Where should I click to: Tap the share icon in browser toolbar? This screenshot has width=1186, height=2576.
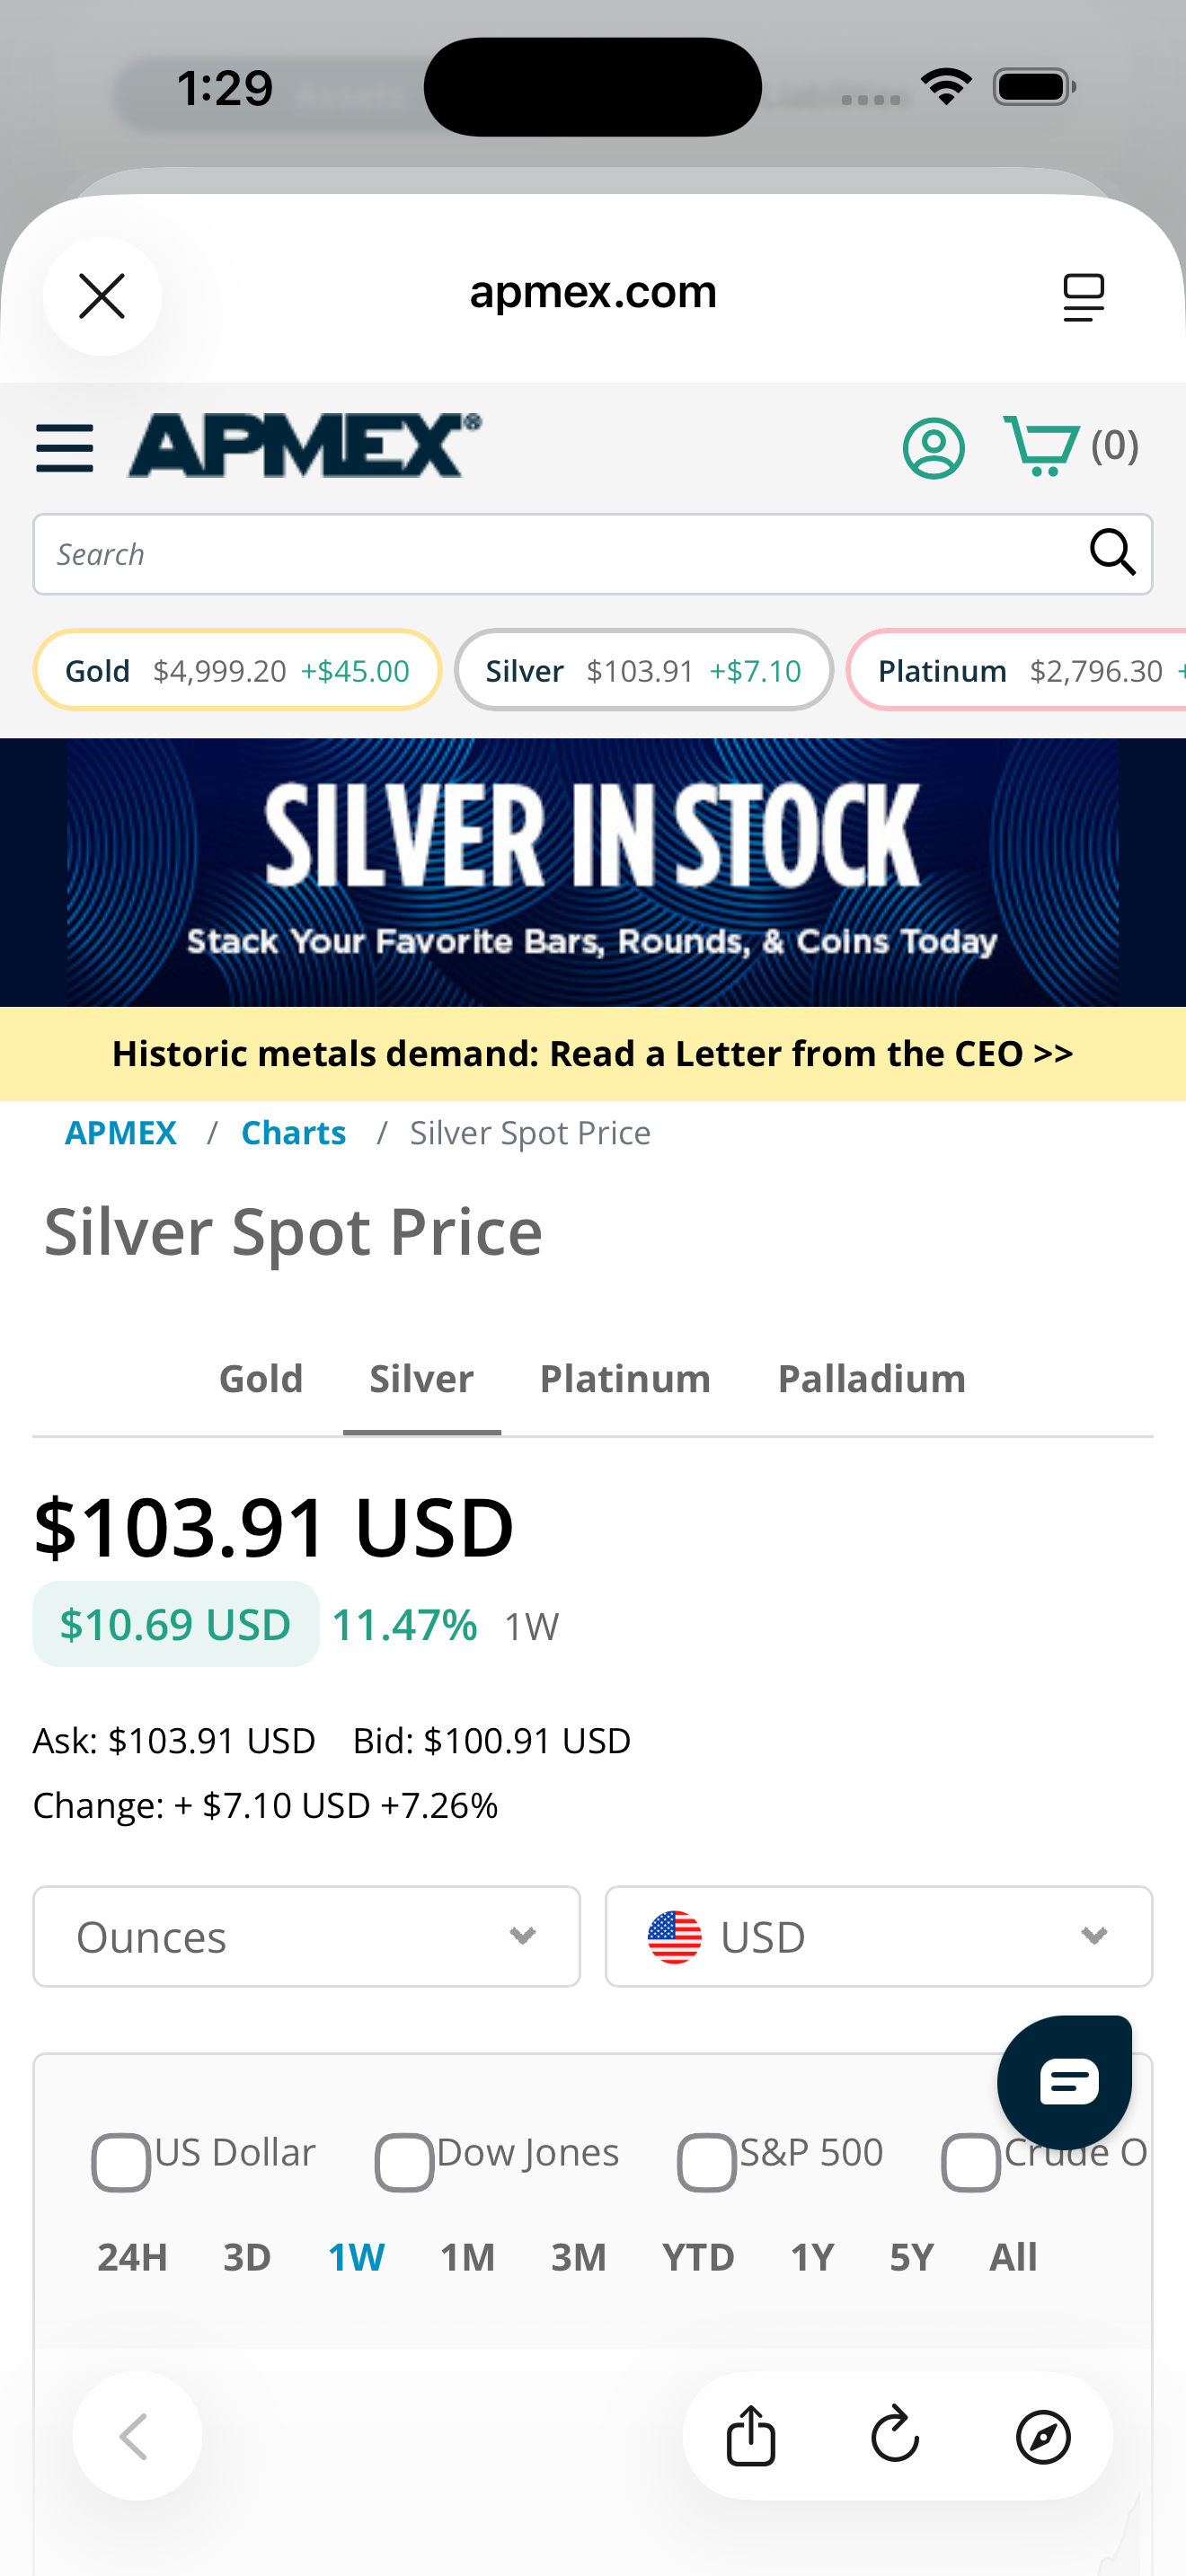[750, 2436]
